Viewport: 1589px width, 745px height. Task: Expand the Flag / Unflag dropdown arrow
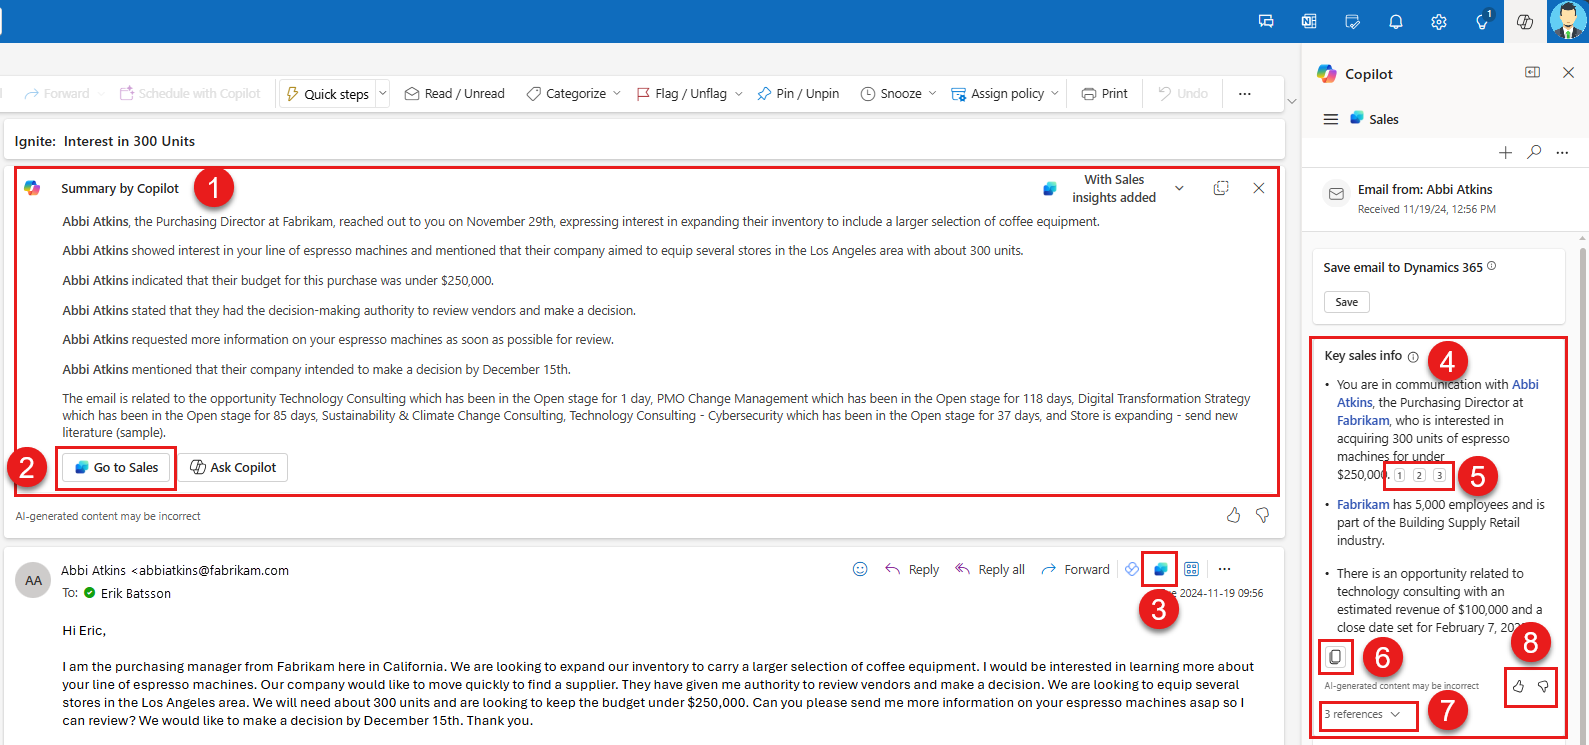pos(739,93)
